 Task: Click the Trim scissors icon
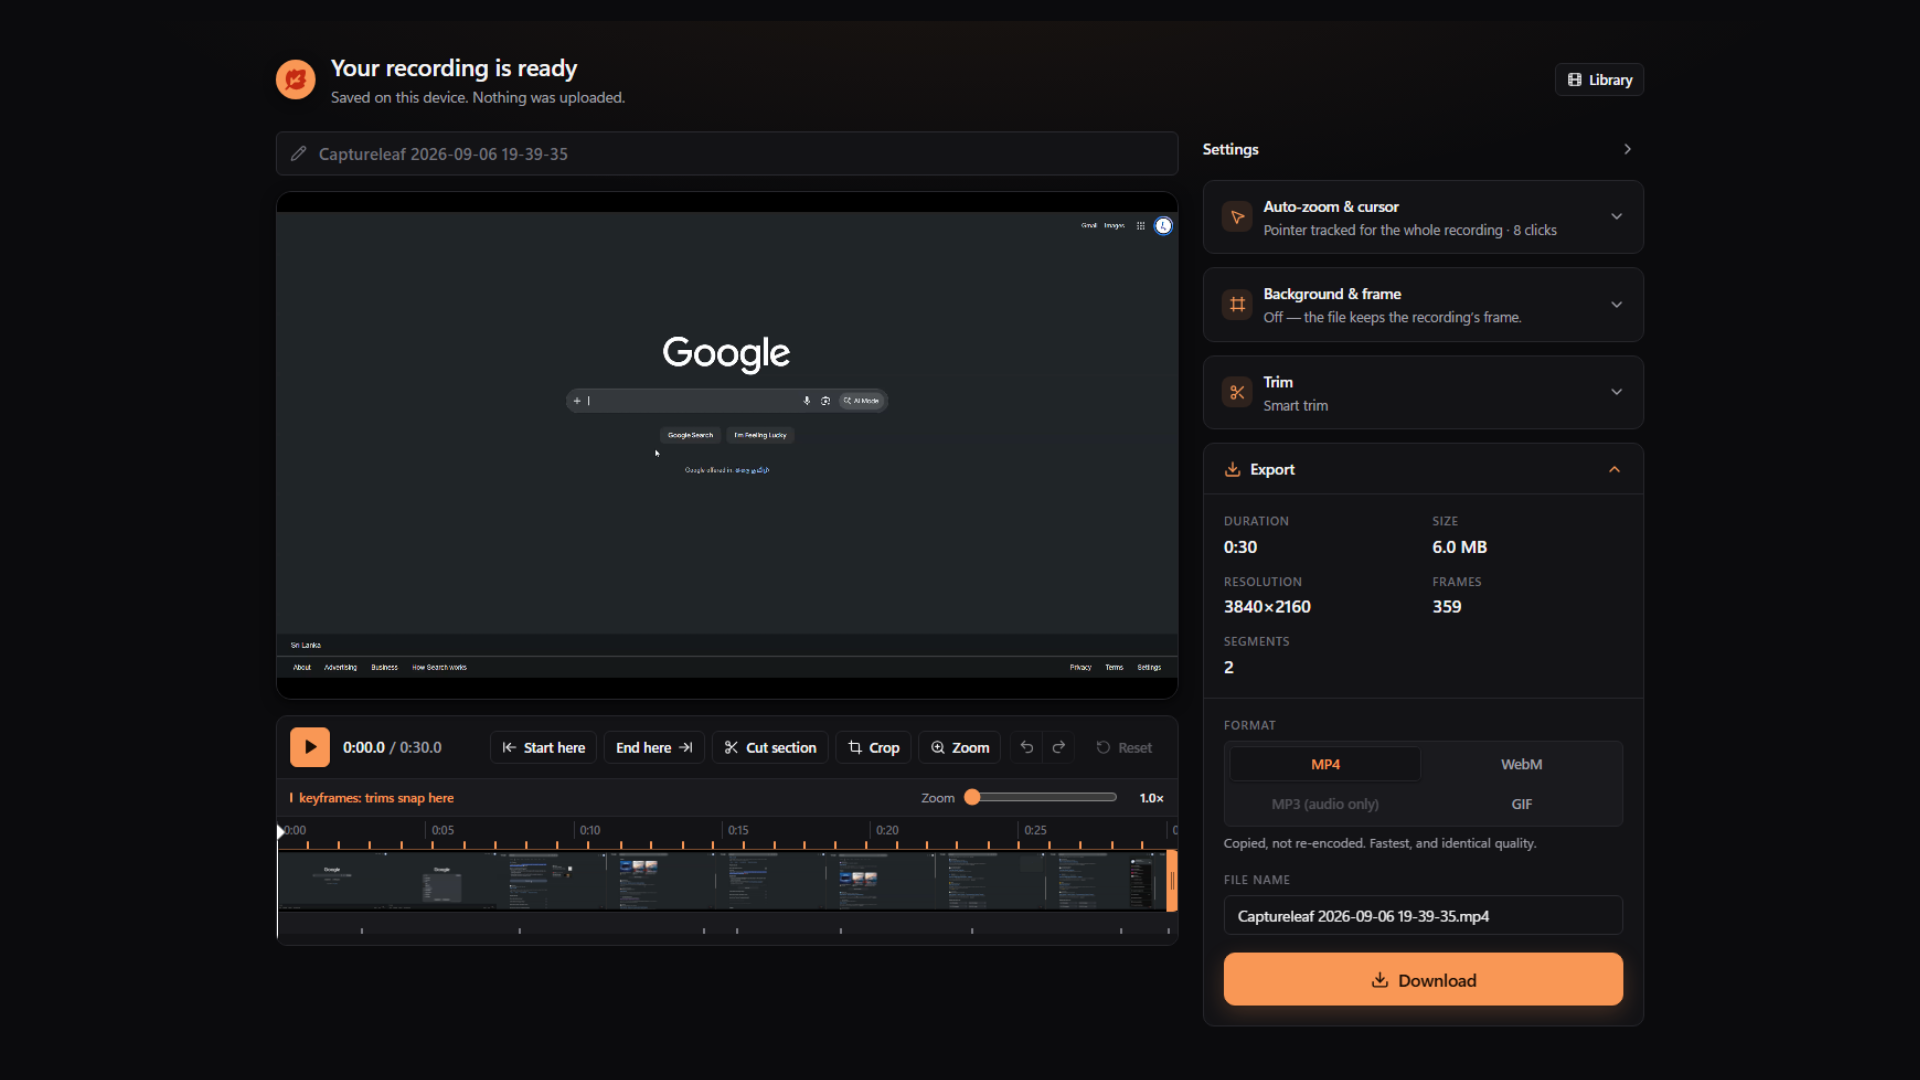click(x=1237, y=392)
